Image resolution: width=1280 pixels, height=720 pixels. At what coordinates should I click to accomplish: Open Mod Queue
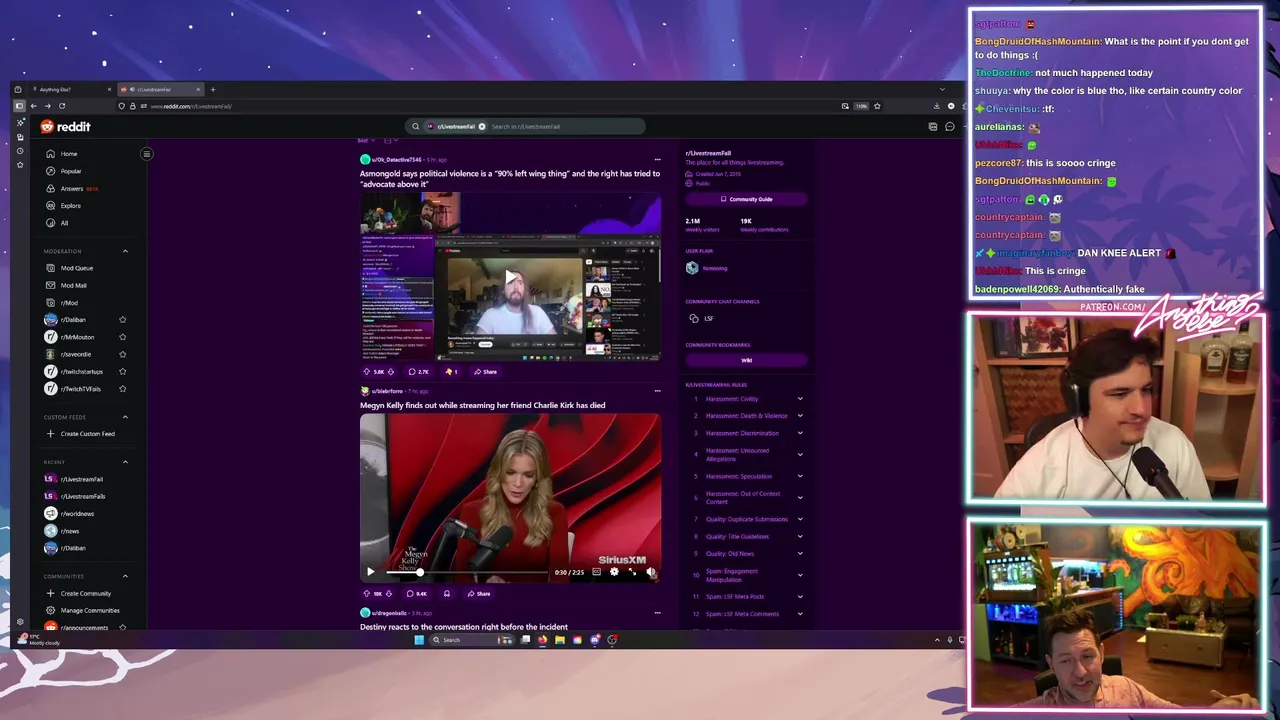77,268
